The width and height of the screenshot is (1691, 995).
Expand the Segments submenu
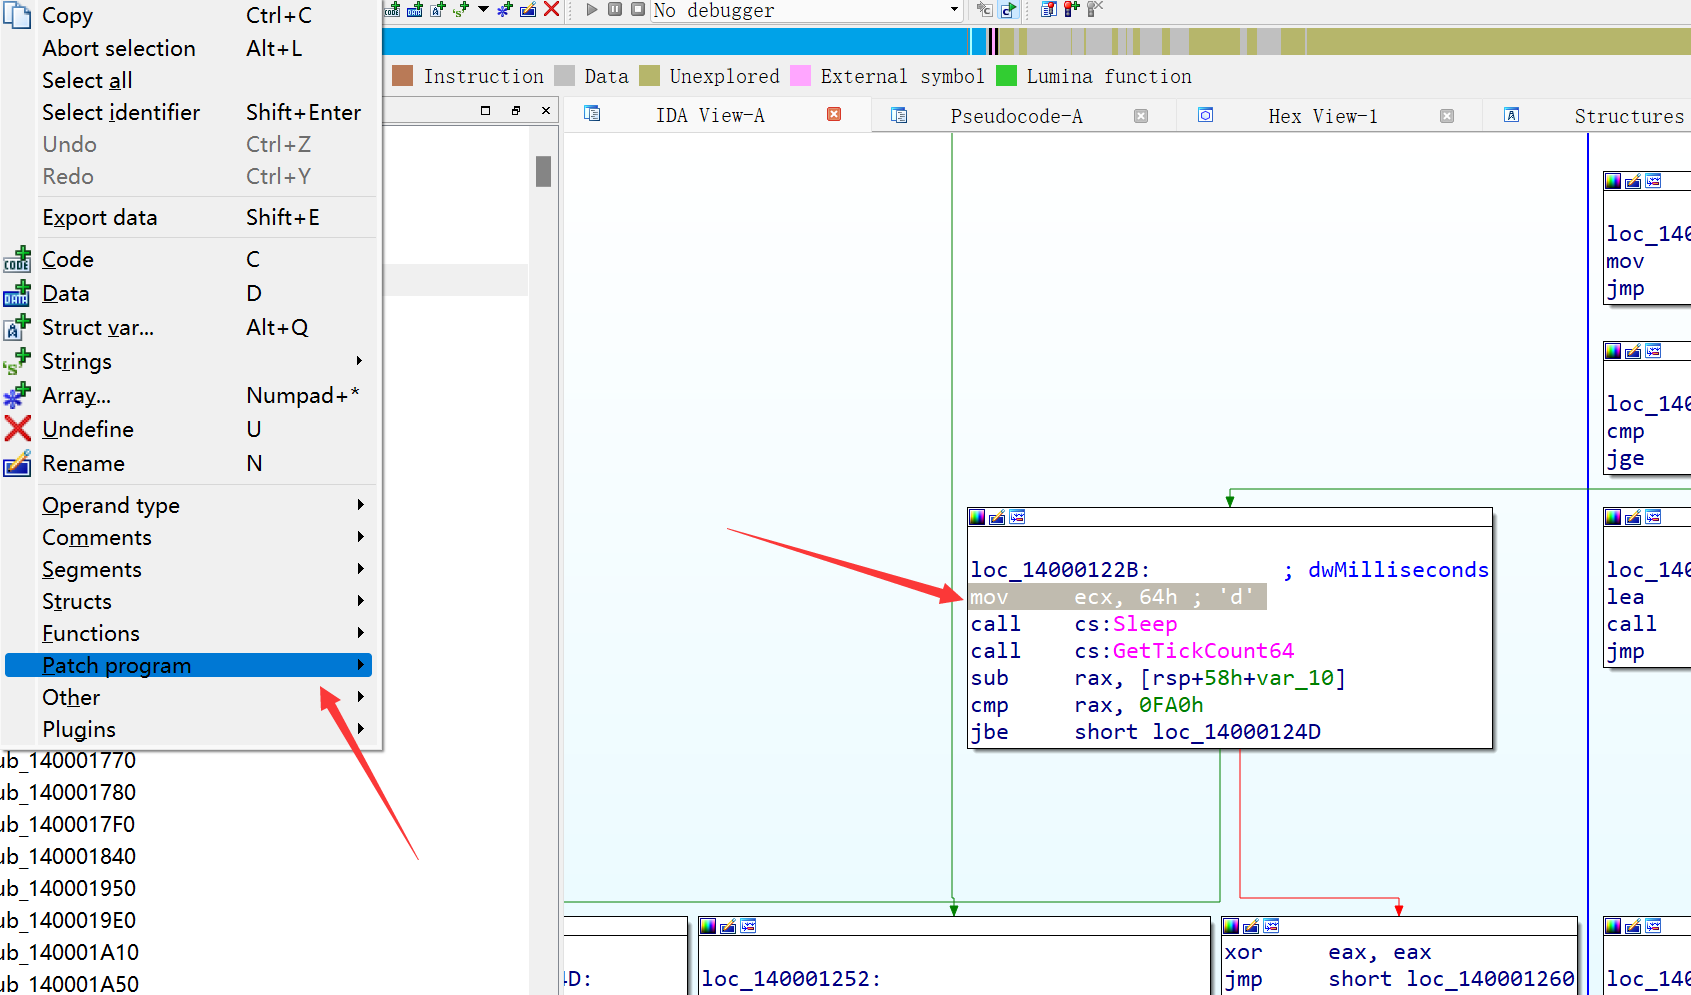[x=190, y=569]
